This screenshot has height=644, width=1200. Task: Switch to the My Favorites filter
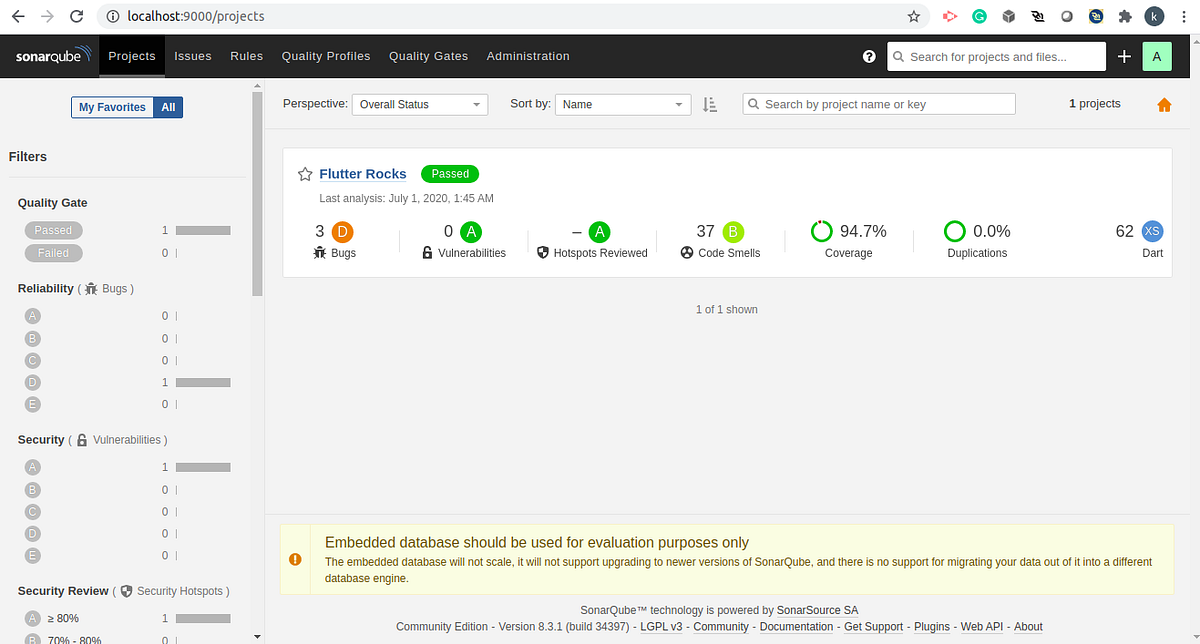[x=112, y=107]
